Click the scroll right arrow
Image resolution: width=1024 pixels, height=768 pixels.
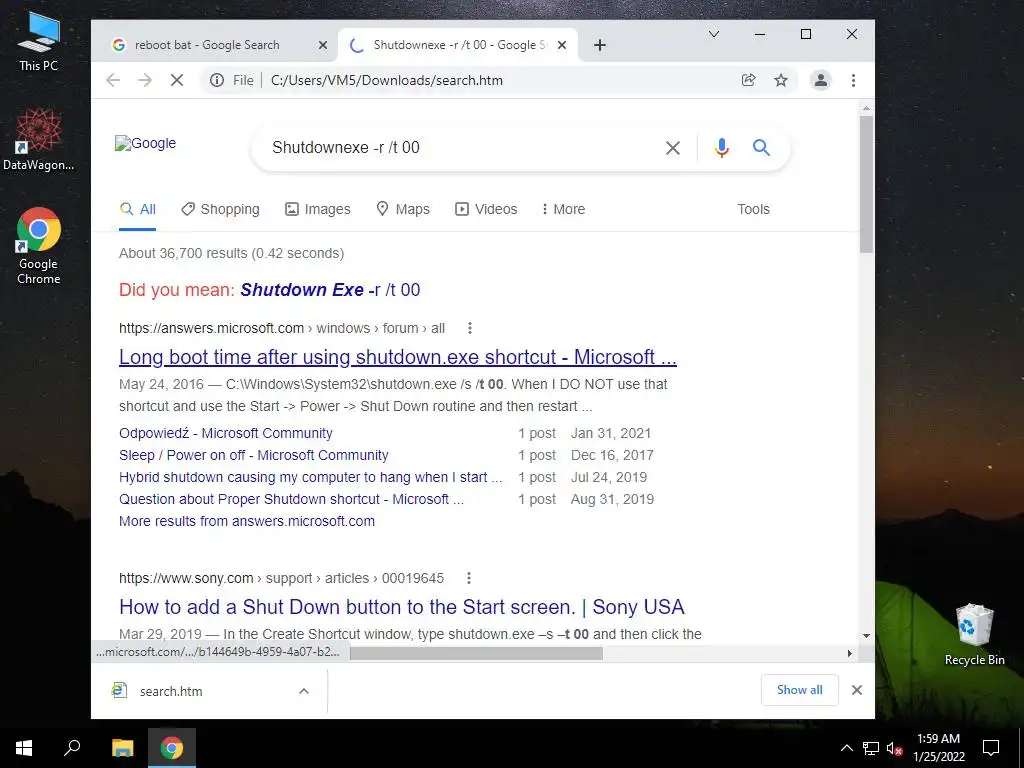pos(850,653)
